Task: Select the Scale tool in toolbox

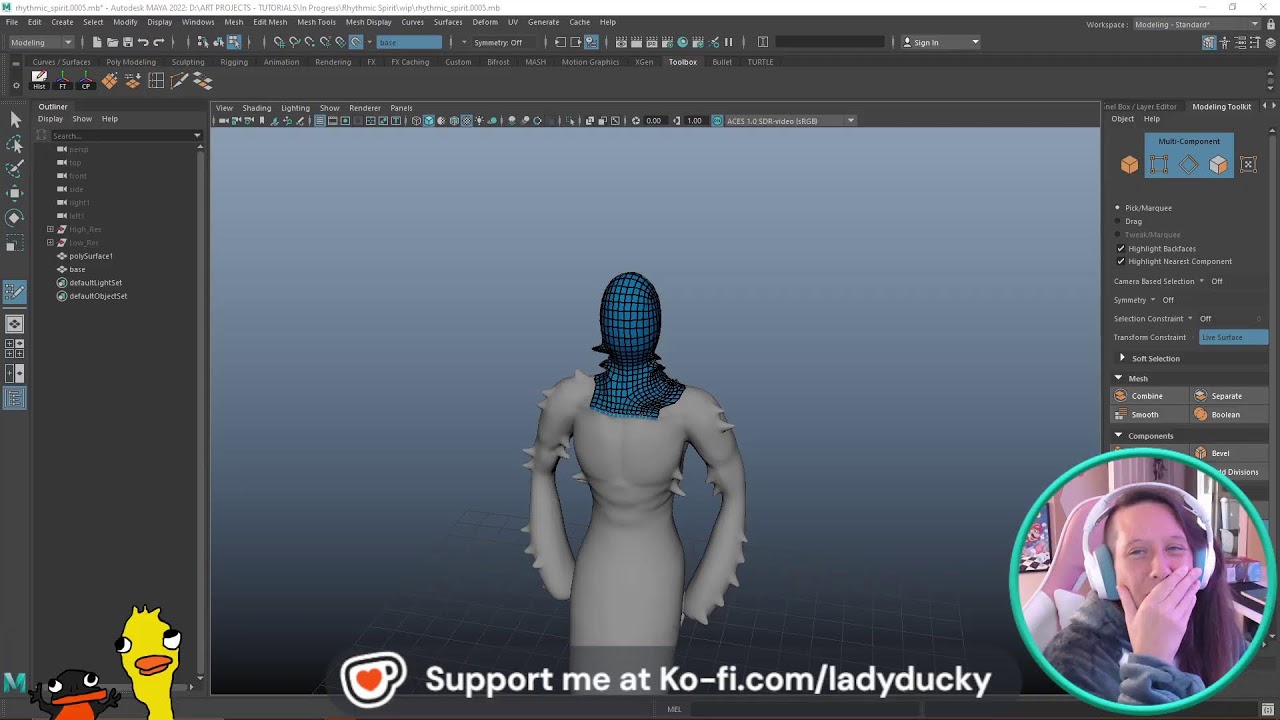Action: [15, 242]
